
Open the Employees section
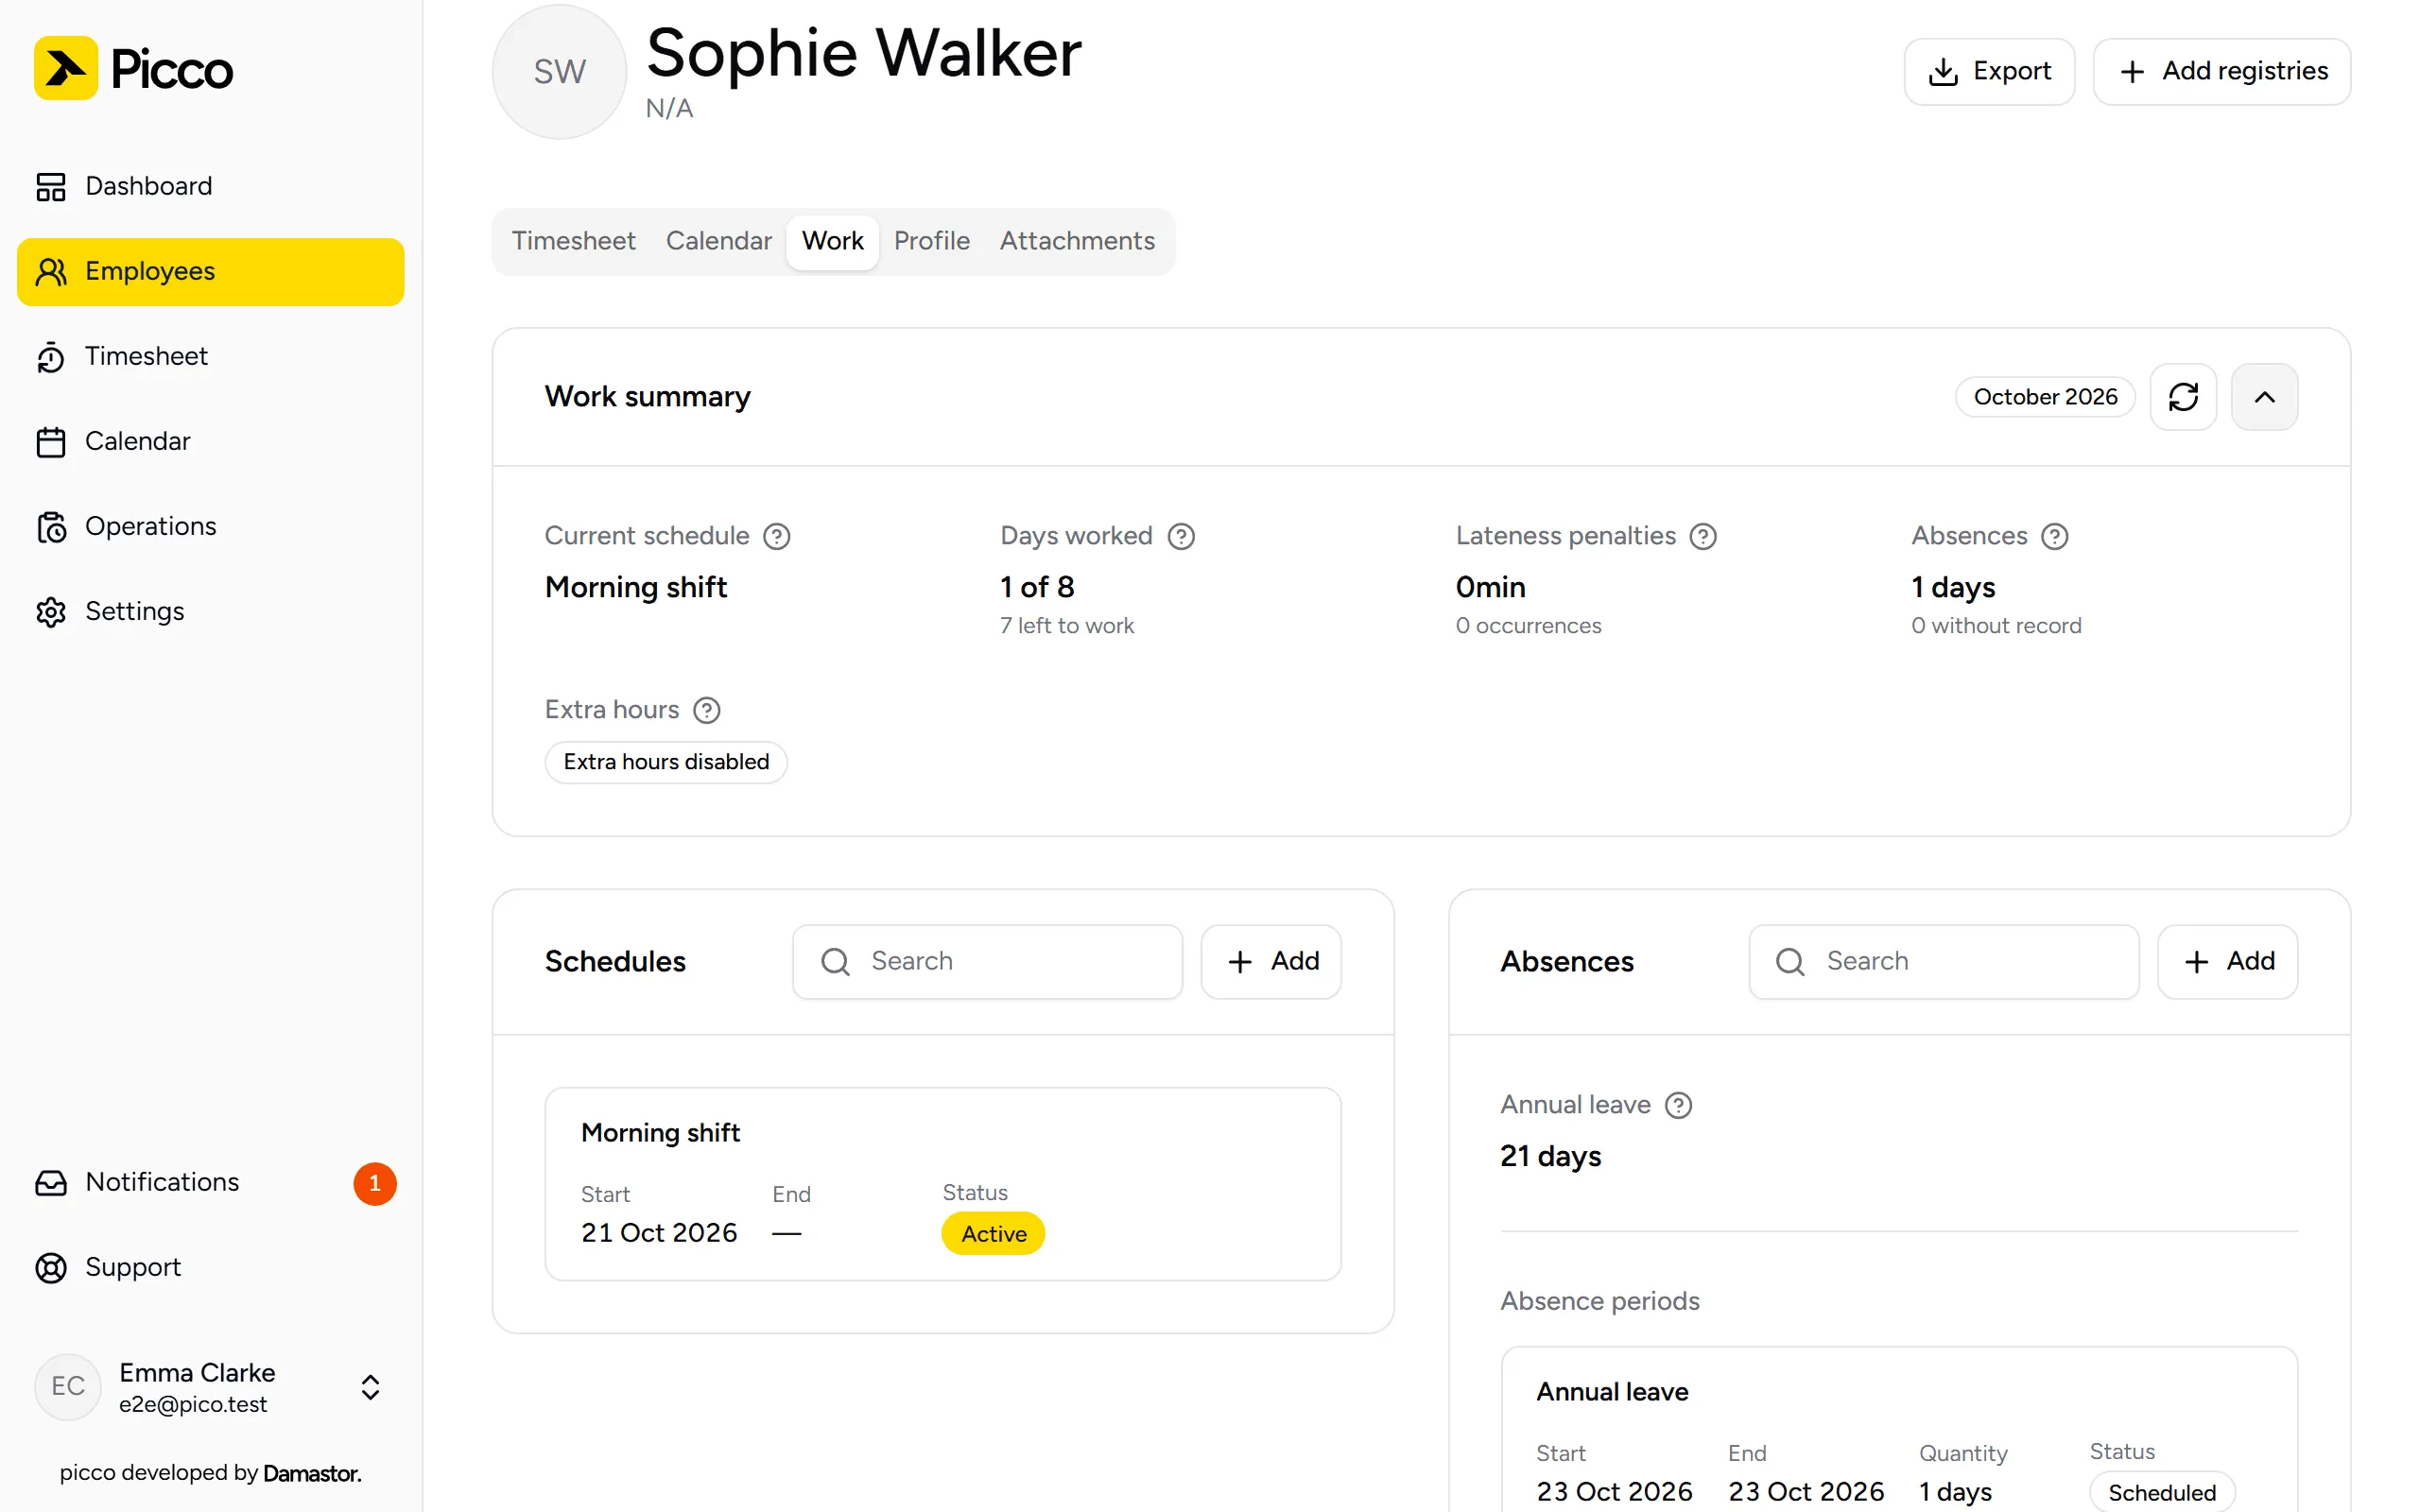[x=210, y=271]
